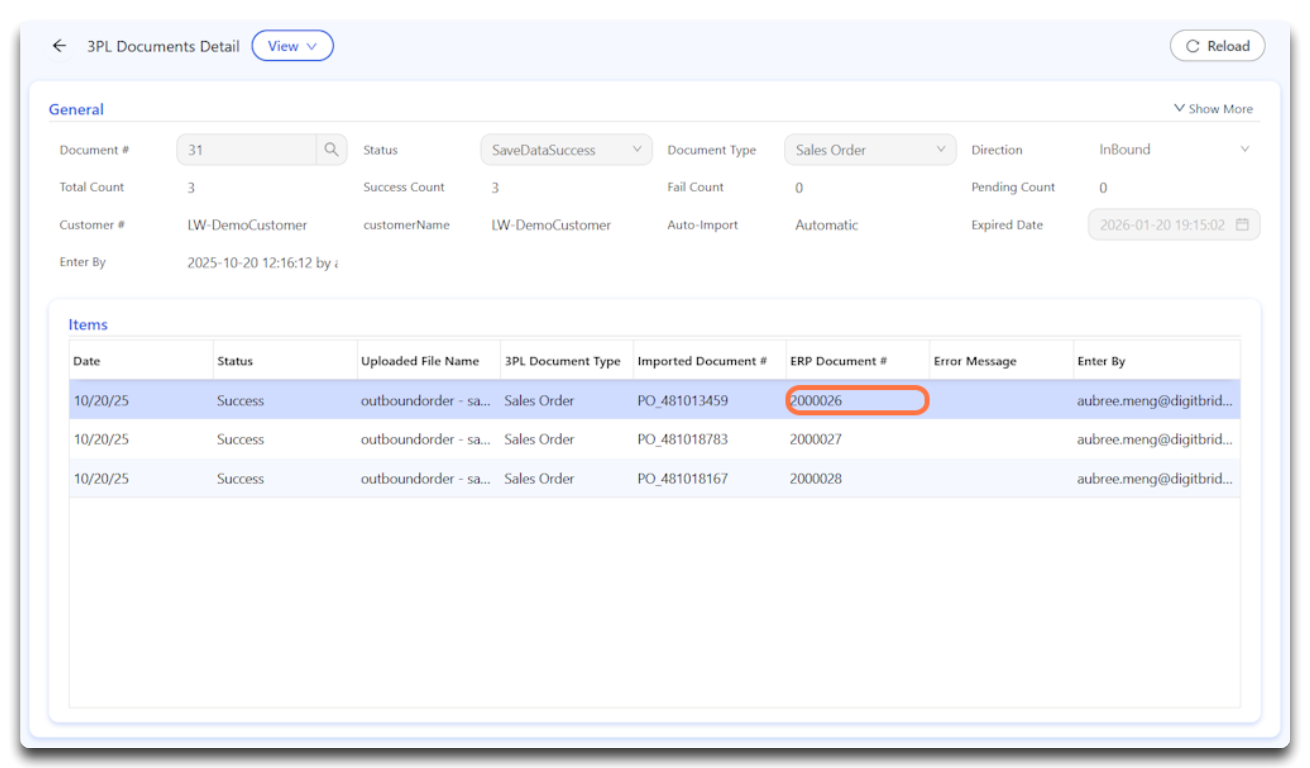Open the Document Type dropdown
1310x768 pixels.
click(869, 150)
